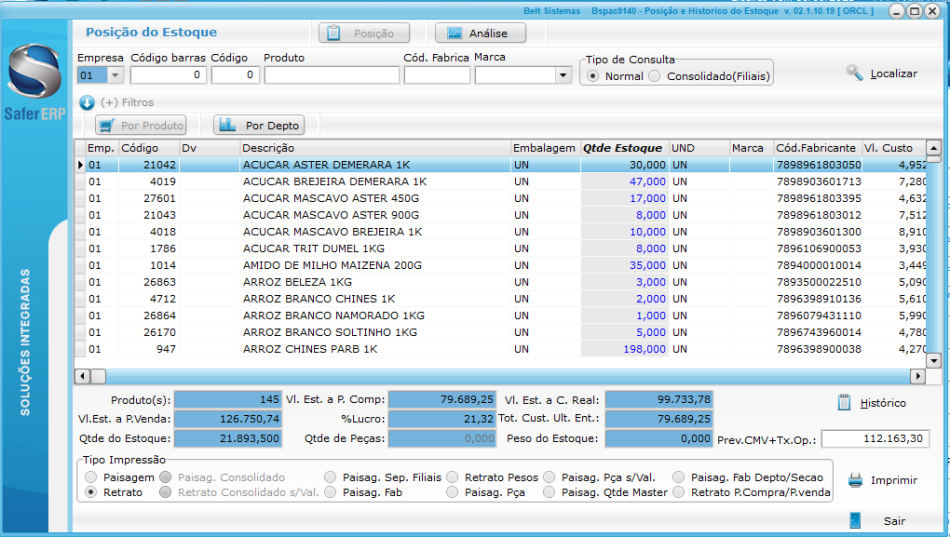Image resolution: width=950 pixels, height=537 pixels.
Task: Sort by Qtde Estoque column header
Action: [623, 148]
